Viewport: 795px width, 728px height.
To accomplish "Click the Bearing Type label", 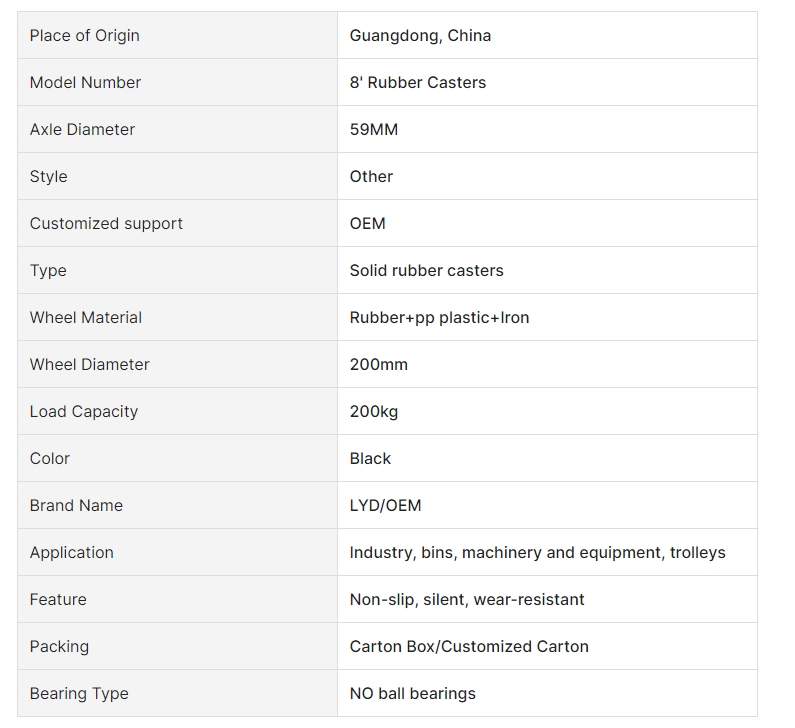I will (x=79, y=694).
